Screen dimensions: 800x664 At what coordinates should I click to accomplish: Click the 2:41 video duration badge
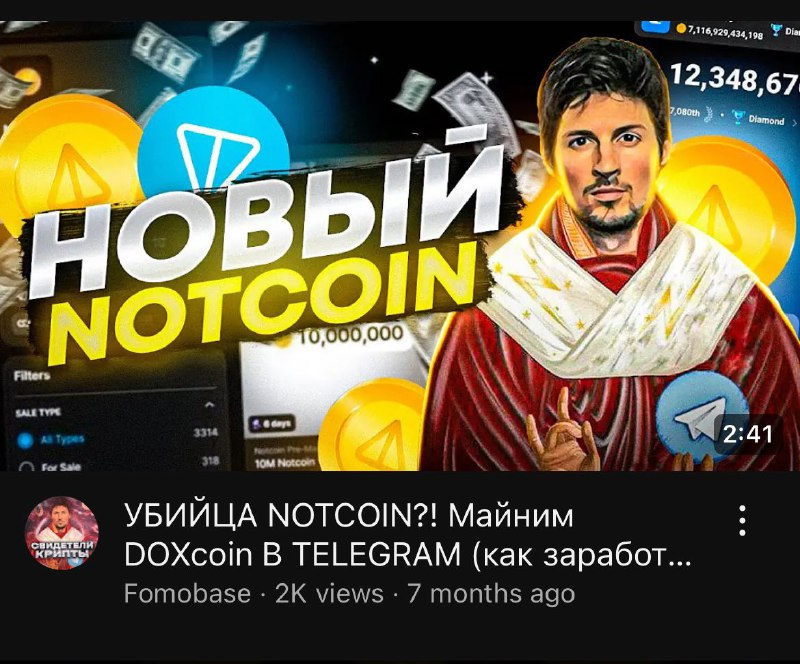pos(747,434)
